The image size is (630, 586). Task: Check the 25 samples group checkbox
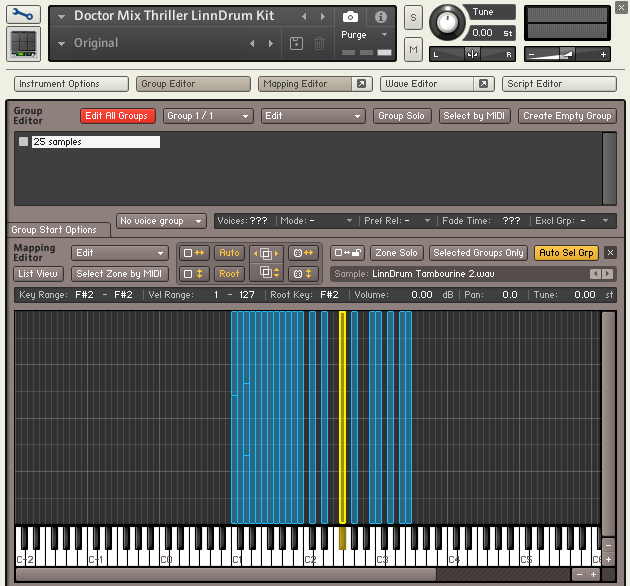24,142
